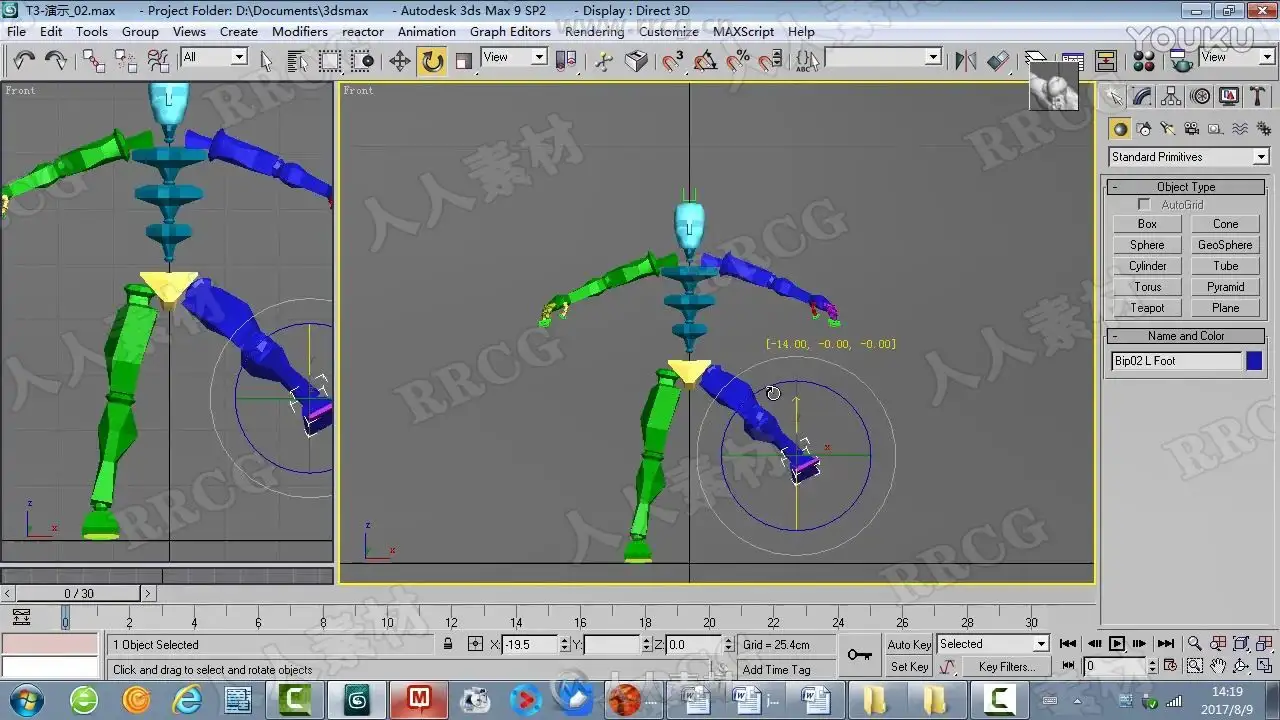Screen dimensions: 1280x720
Task: Open the Utilities hammer panel
Action: (x=1258, y=97)
